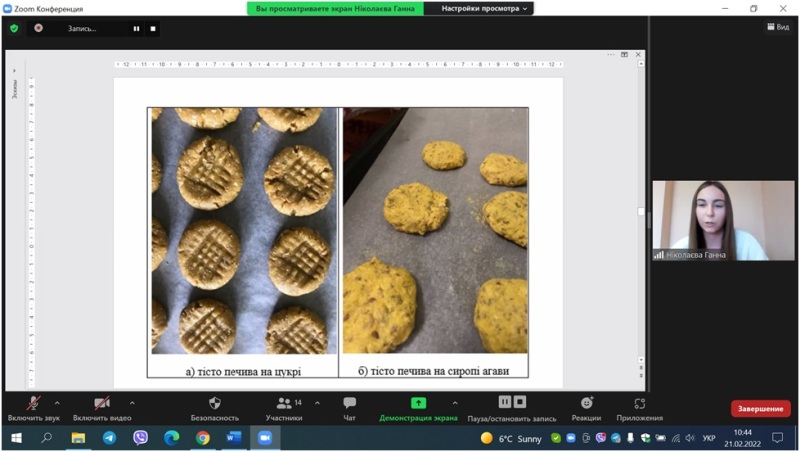
Task: Turn on camera with Включить видео
Action: pos(102,409)
